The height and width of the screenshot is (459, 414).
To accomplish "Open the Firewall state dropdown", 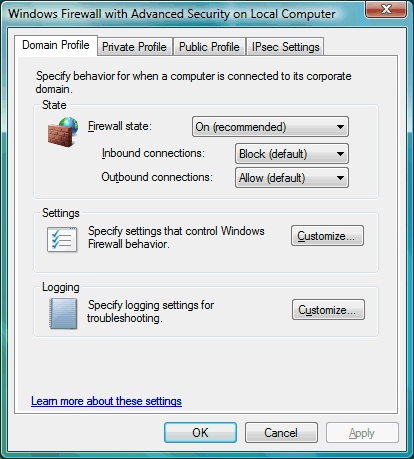I will coord(270,127).
